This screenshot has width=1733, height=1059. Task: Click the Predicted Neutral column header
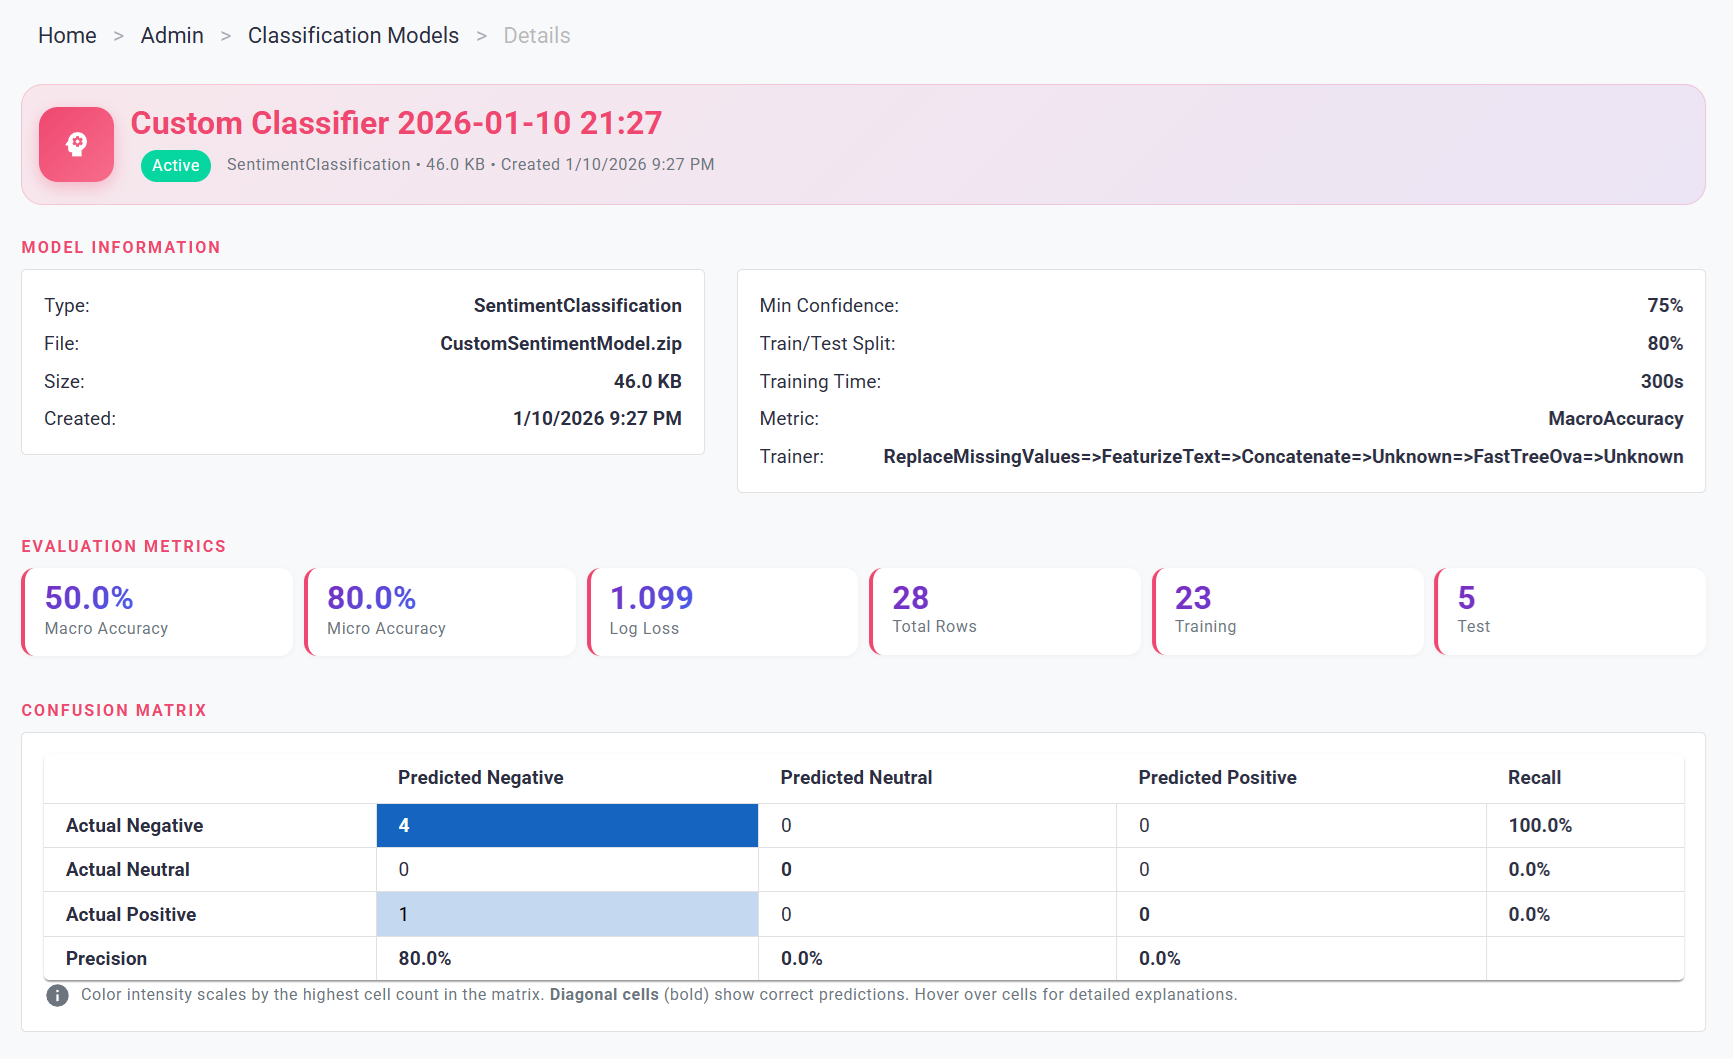tap(856, 778)
